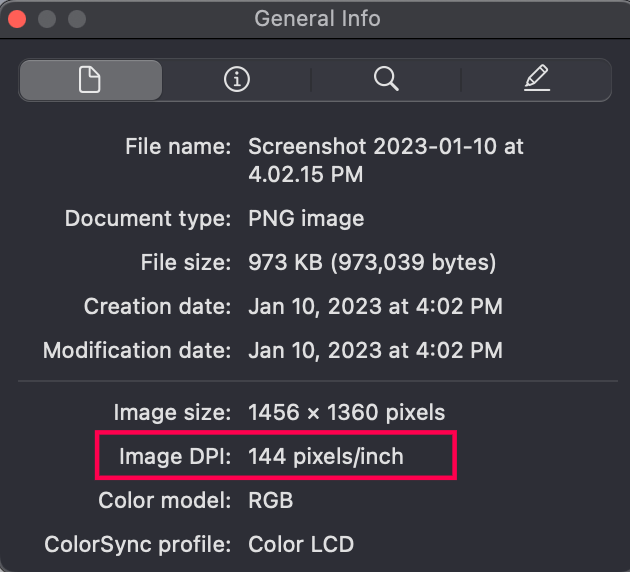The width and height of the screenshot is (630, 572).
Task: Click the "PNG image" document type value
Action: click(x=306, y=218)
